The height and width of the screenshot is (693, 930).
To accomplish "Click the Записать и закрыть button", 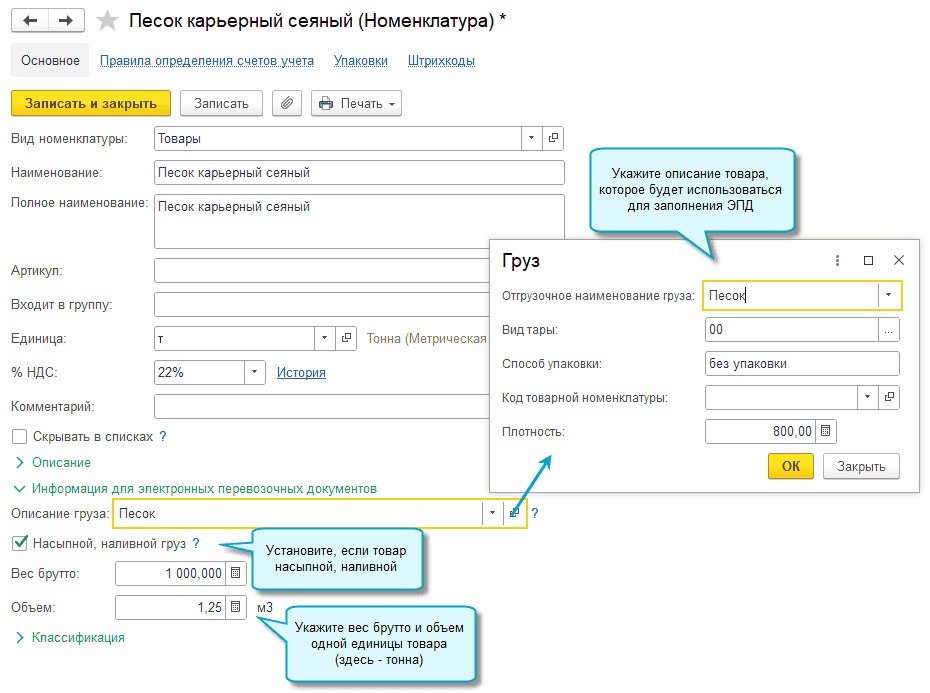I will point(91,103).
